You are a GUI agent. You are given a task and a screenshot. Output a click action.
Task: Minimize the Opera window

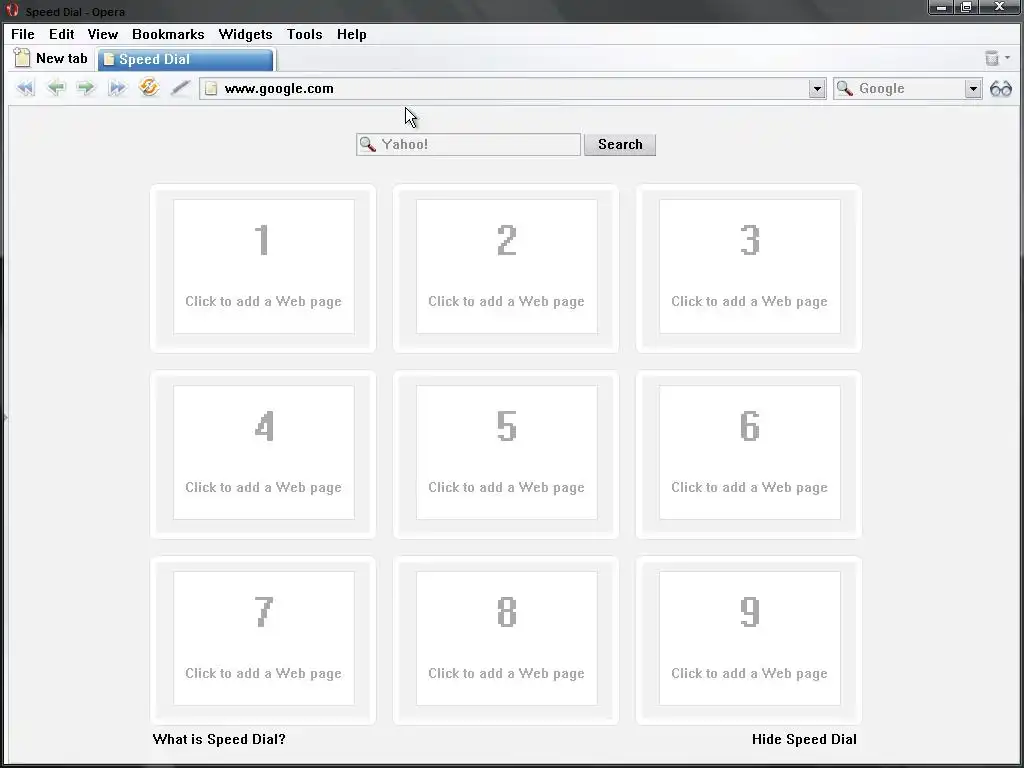coord(941,7)
